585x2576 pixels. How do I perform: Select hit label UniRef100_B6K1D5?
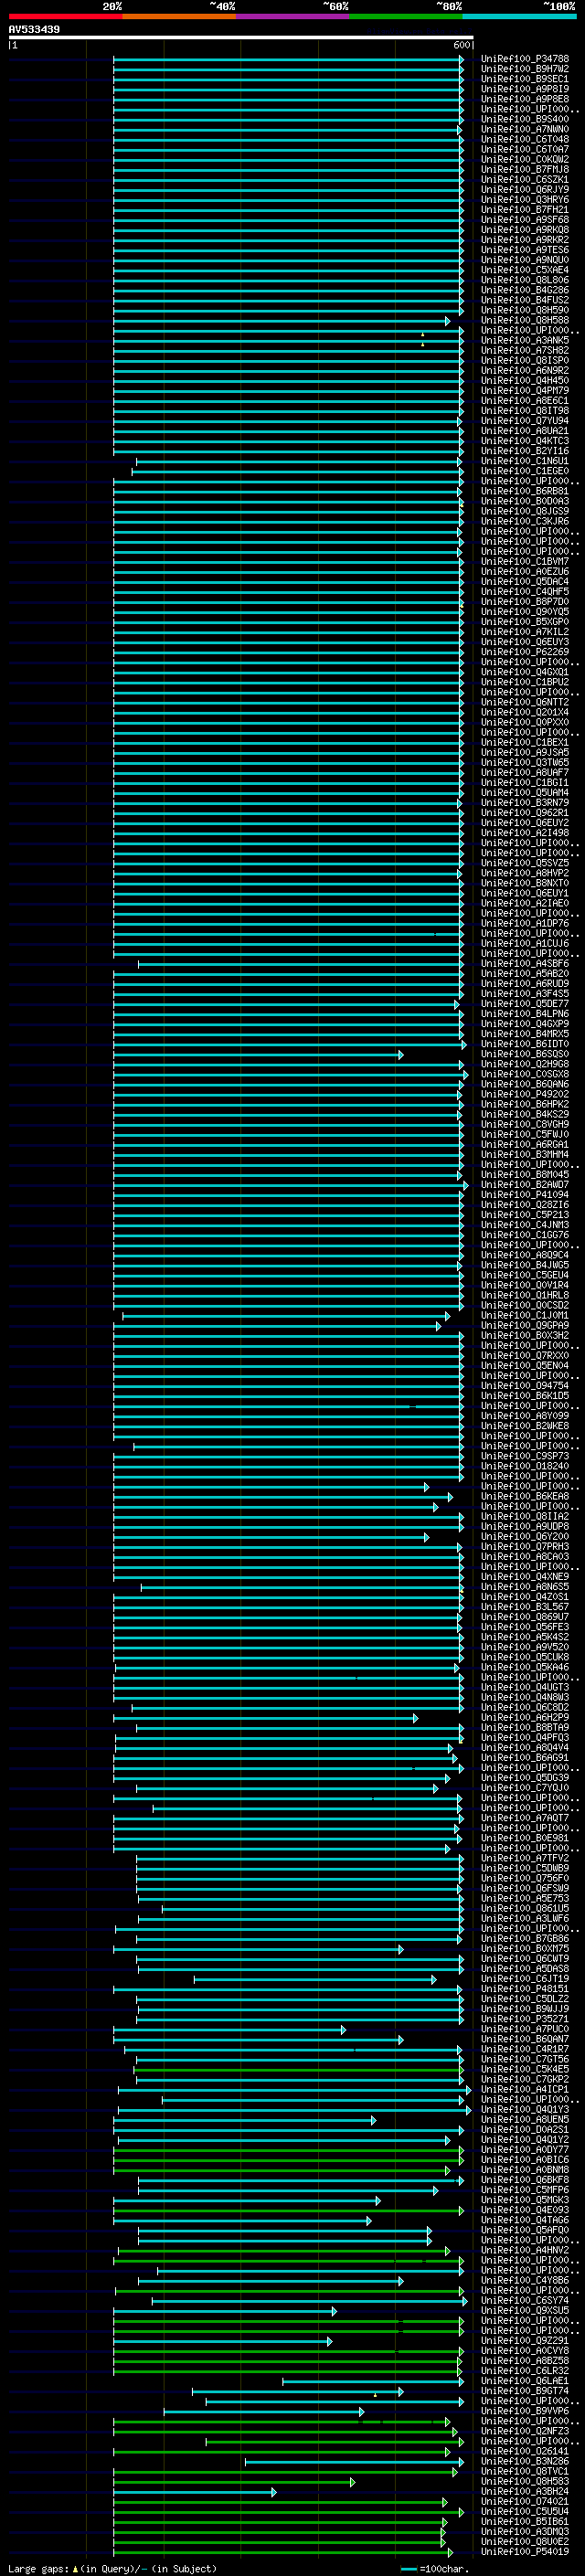[525, 1396]
